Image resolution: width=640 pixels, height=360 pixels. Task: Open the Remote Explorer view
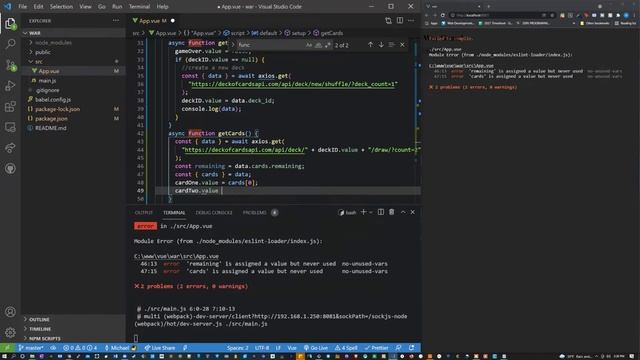[x=10, y=127]
